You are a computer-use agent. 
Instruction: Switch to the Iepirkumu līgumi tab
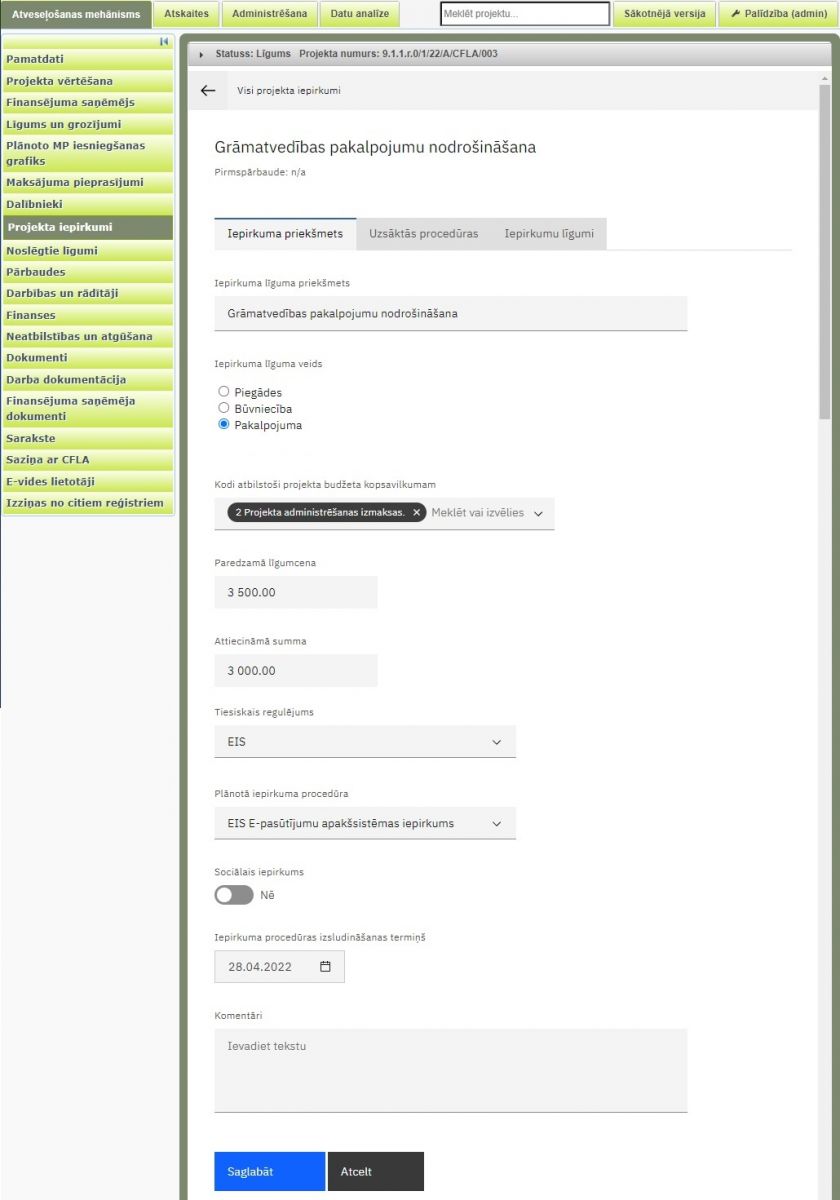549,234
